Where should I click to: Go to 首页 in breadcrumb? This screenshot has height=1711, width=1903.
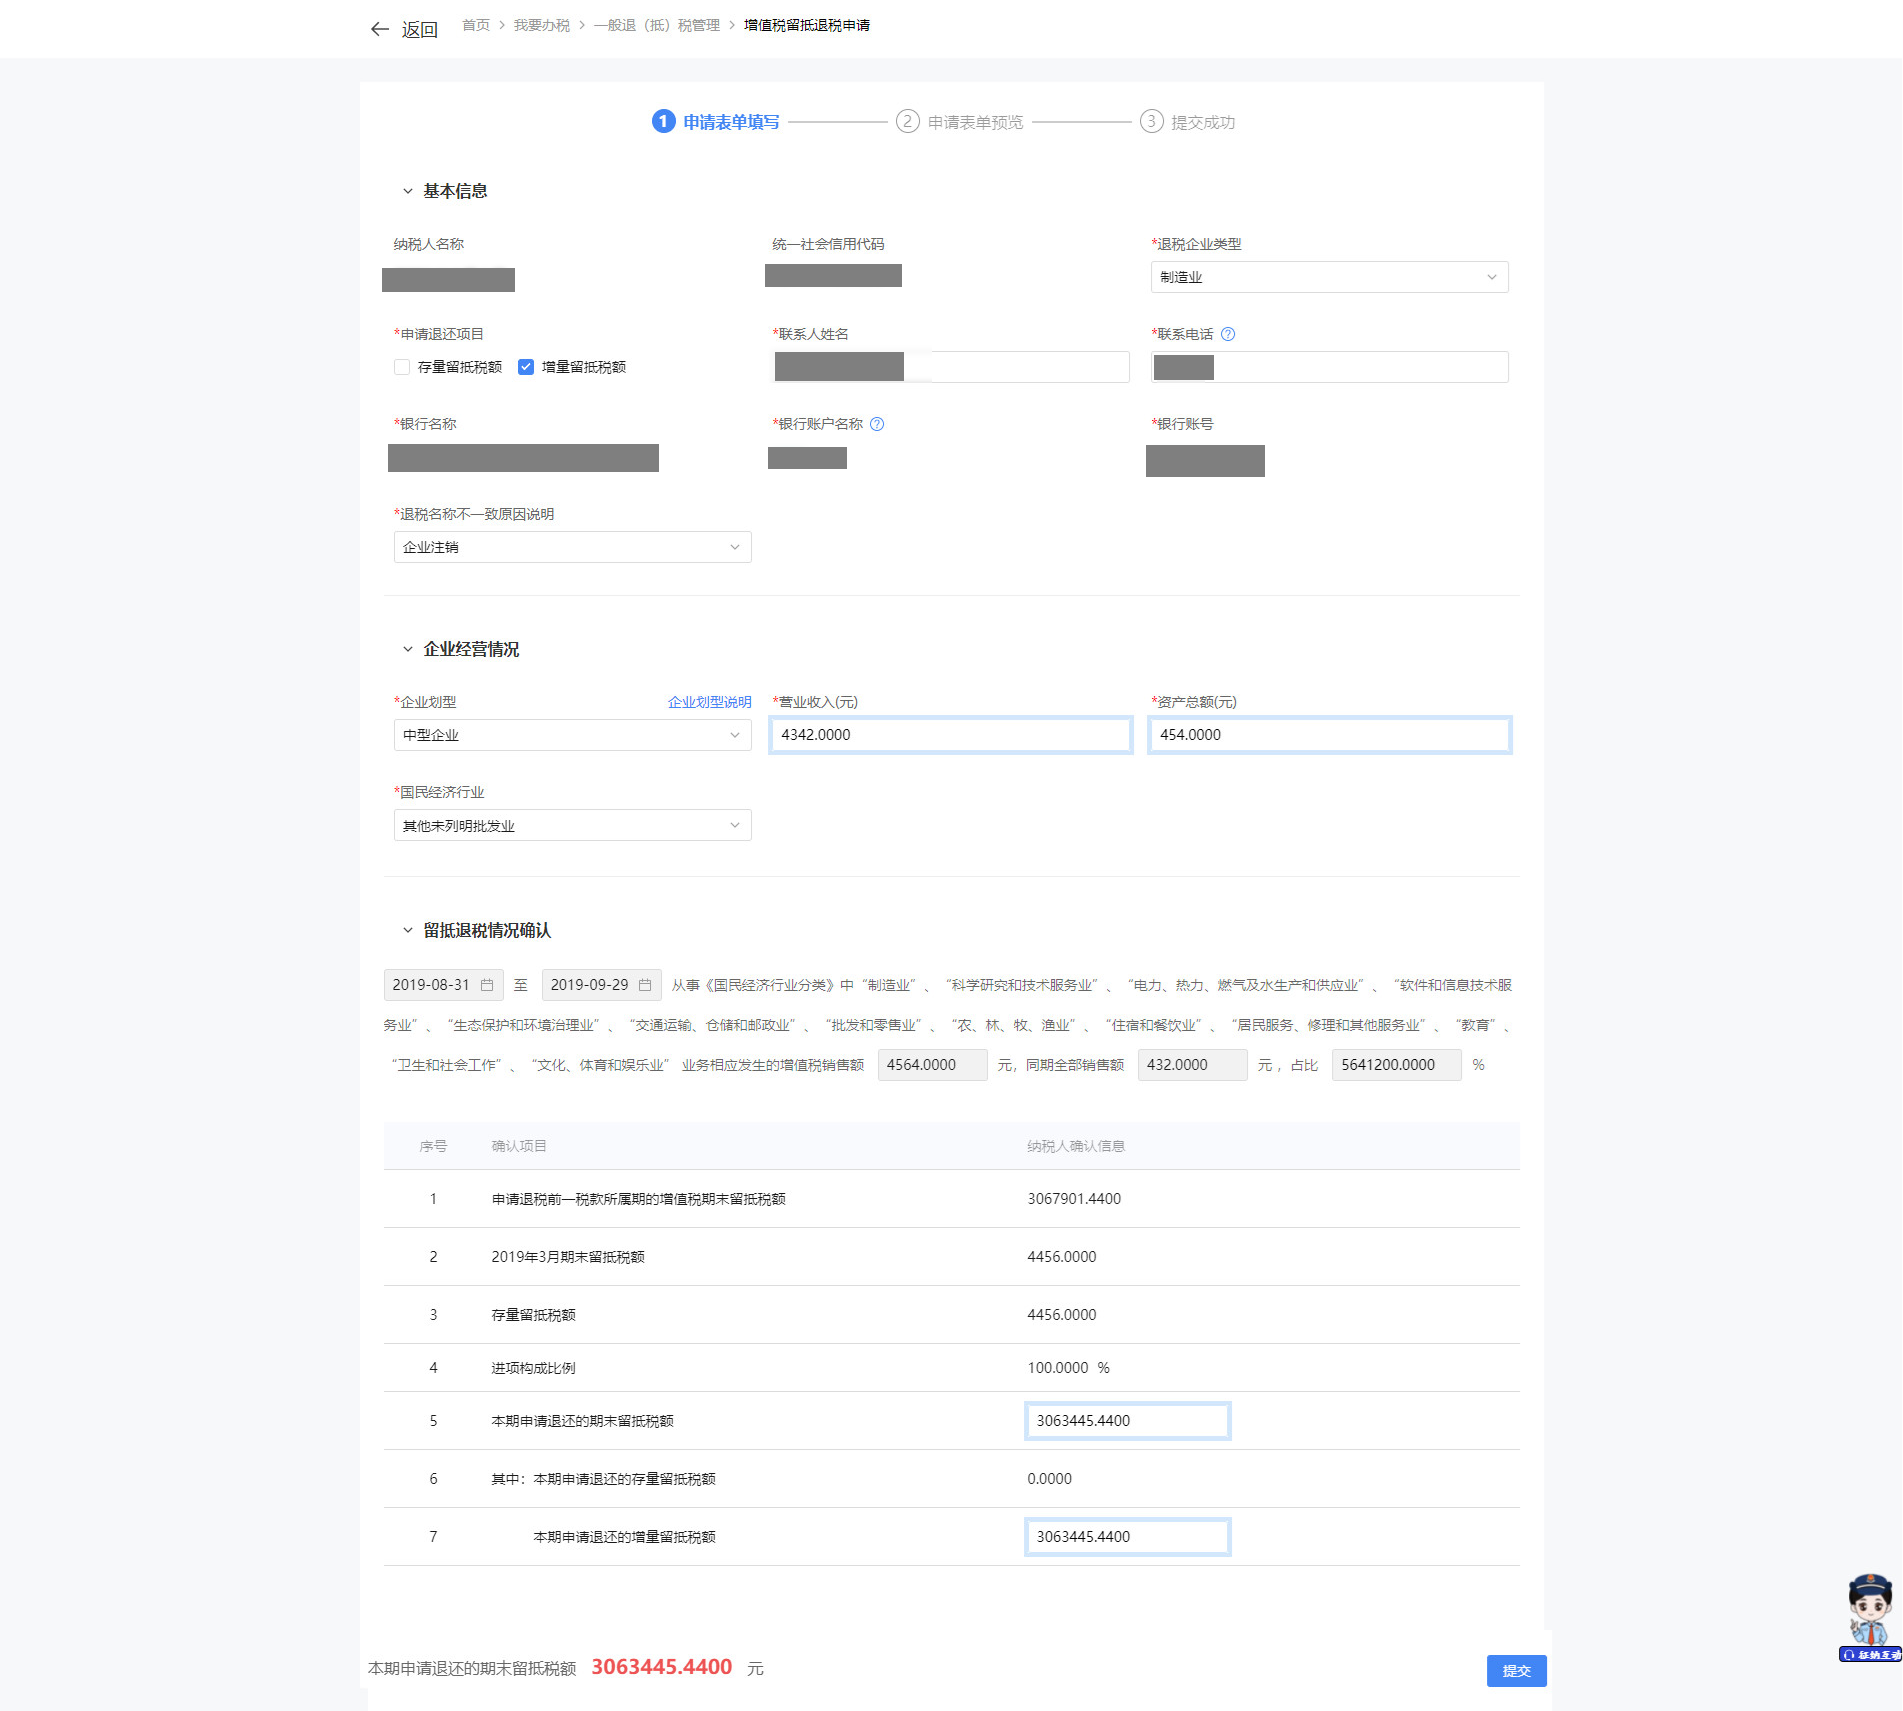click(x=475, y=25)
